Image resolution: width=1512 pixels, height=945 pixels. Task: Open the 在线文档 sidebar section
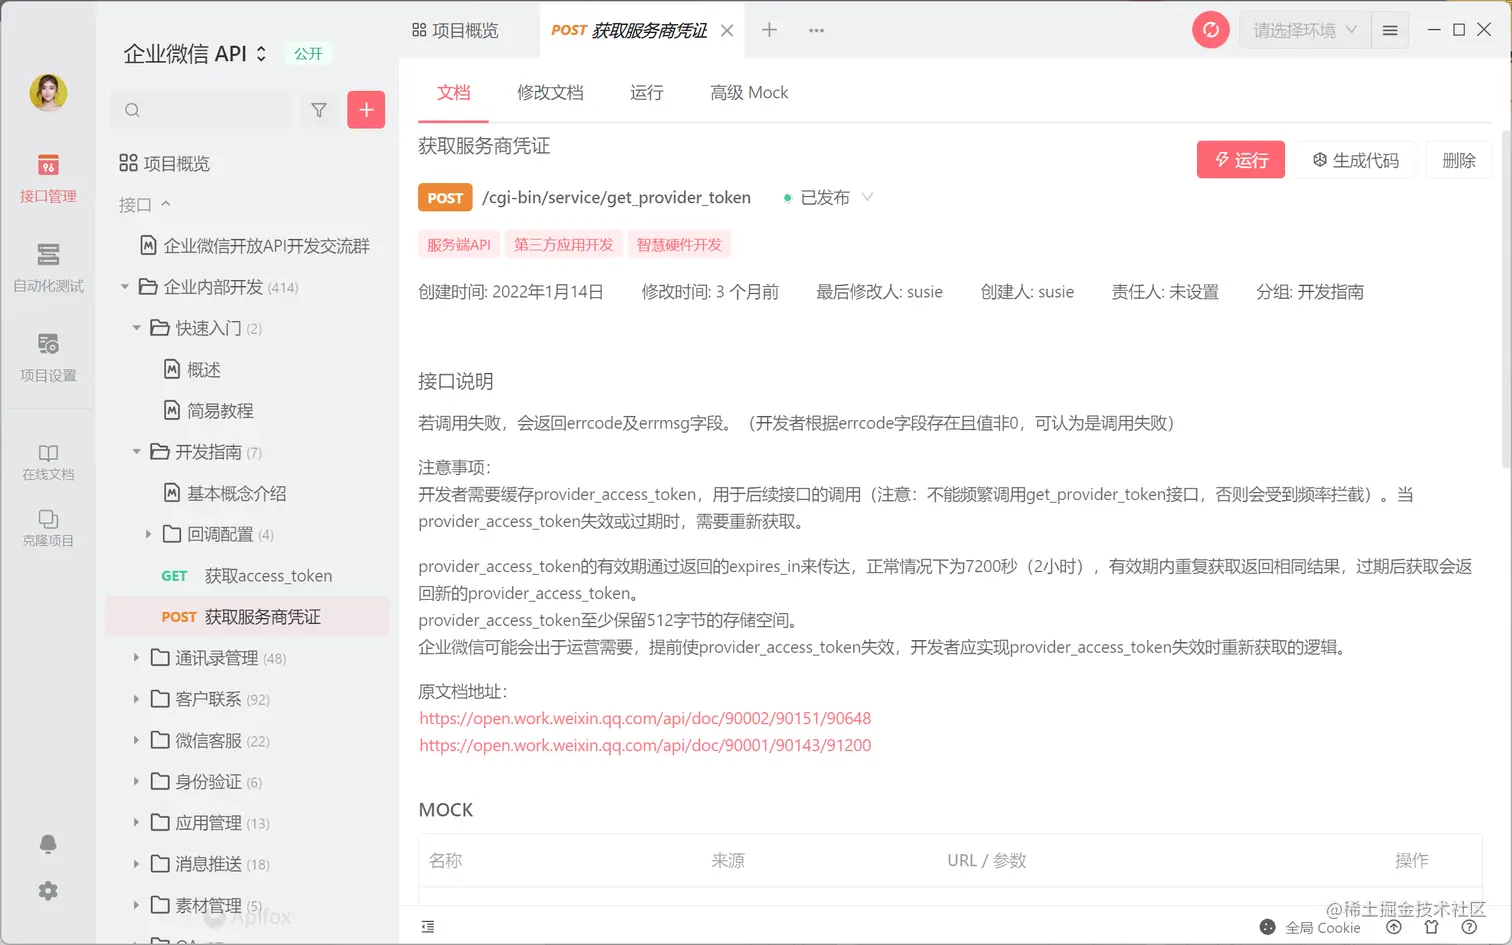click(x=48, y=462)
